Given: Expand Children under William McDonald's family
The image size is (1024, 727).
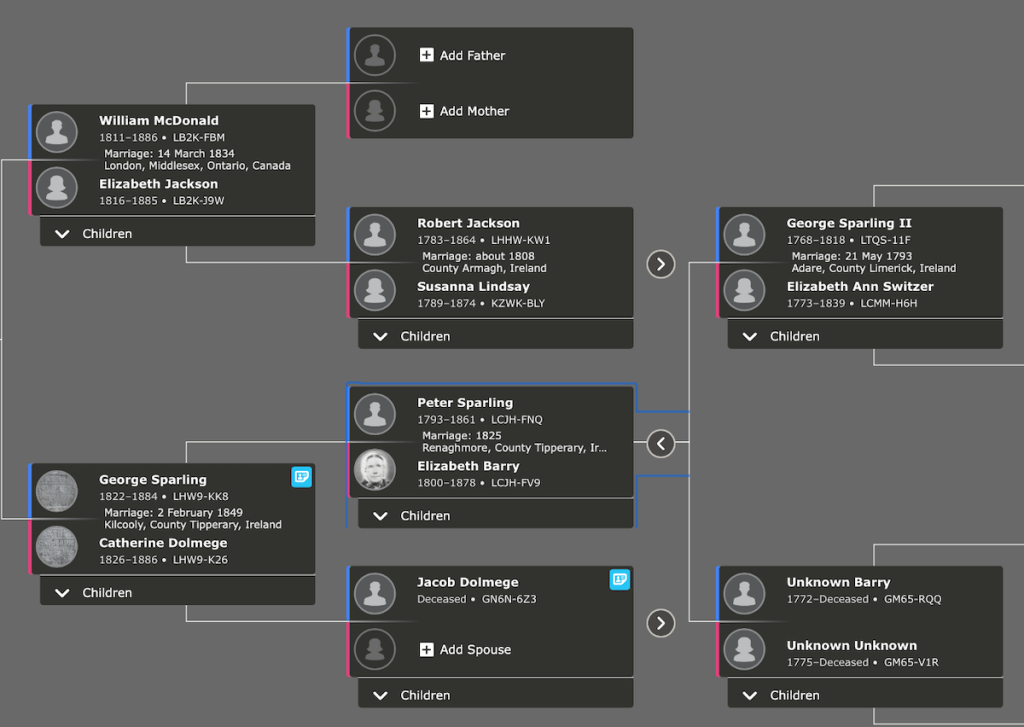Looking at the screenshot, I should 94,234.
